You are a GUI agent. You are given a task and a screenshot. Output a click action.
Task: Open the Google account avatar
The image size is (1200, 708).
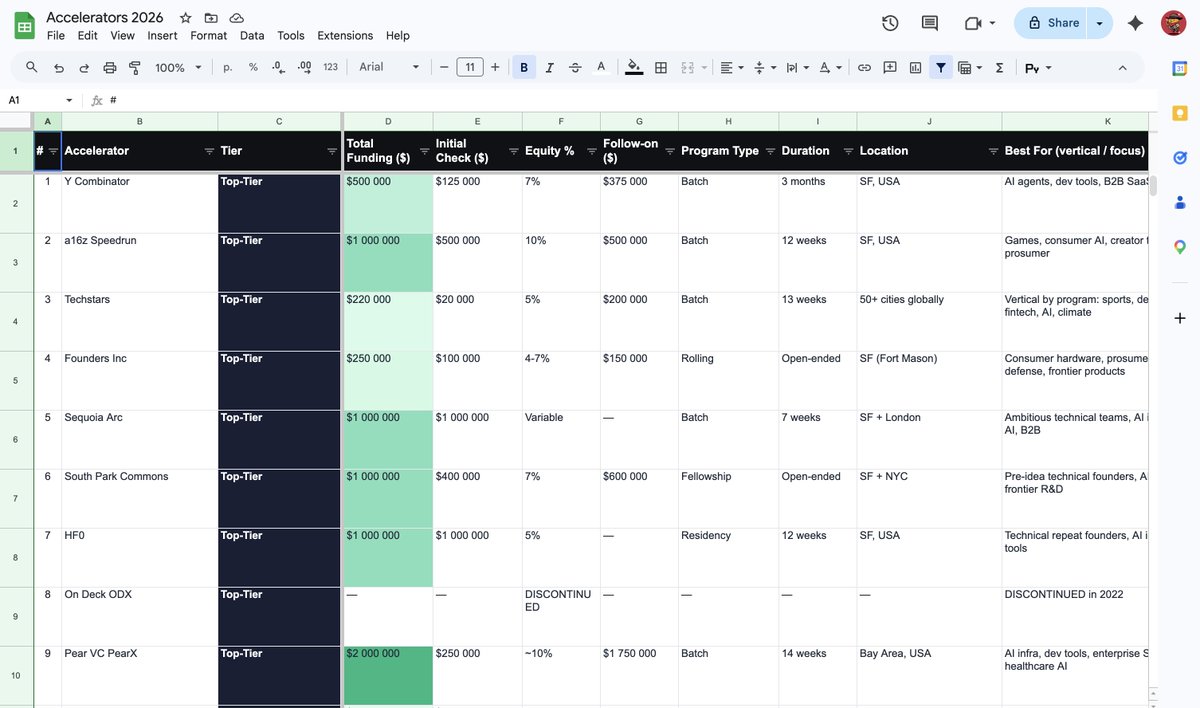pos(1174,23)
